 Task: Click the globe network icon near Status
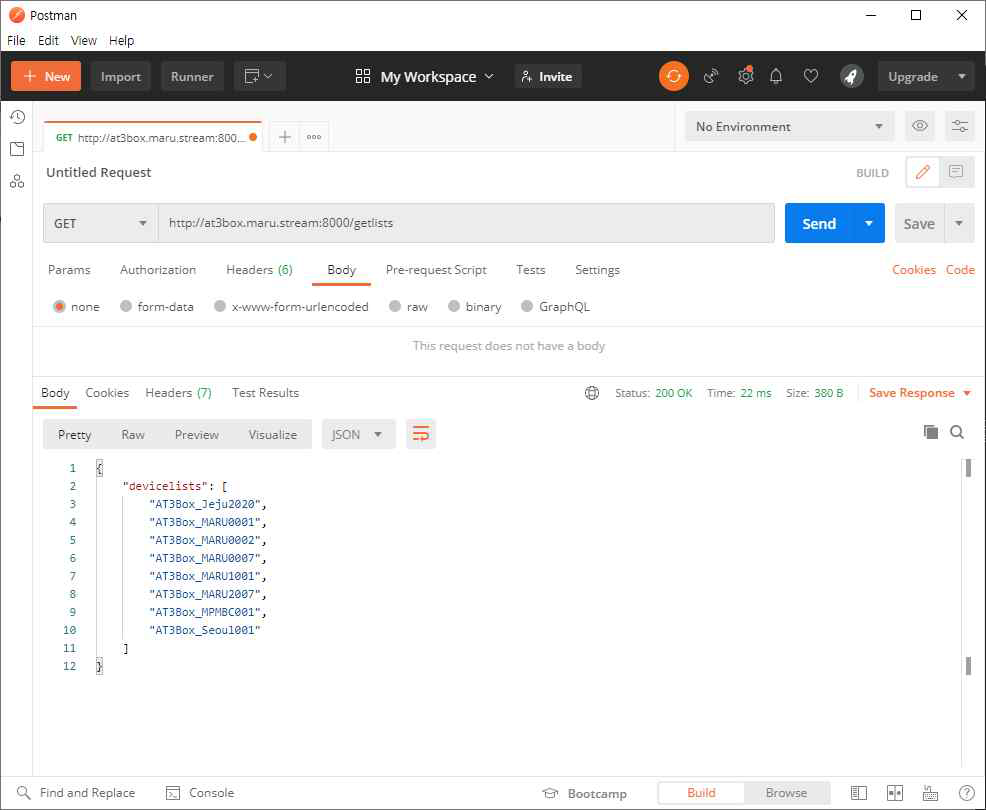click(592, 393)
